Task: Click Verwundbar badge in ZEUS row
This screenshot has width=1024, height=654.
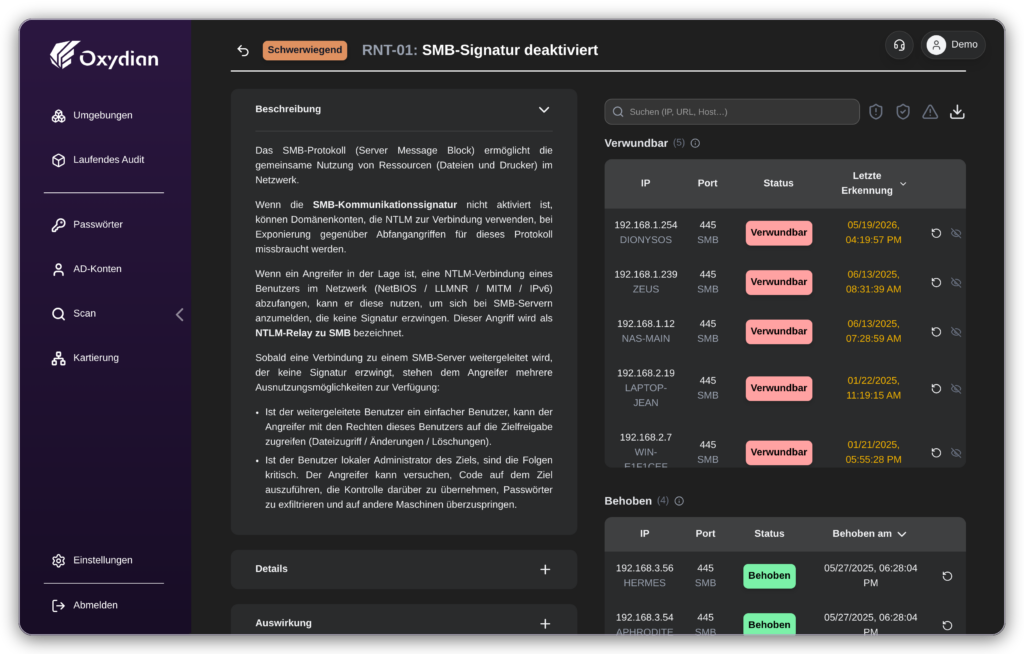Action: point(778,282)
